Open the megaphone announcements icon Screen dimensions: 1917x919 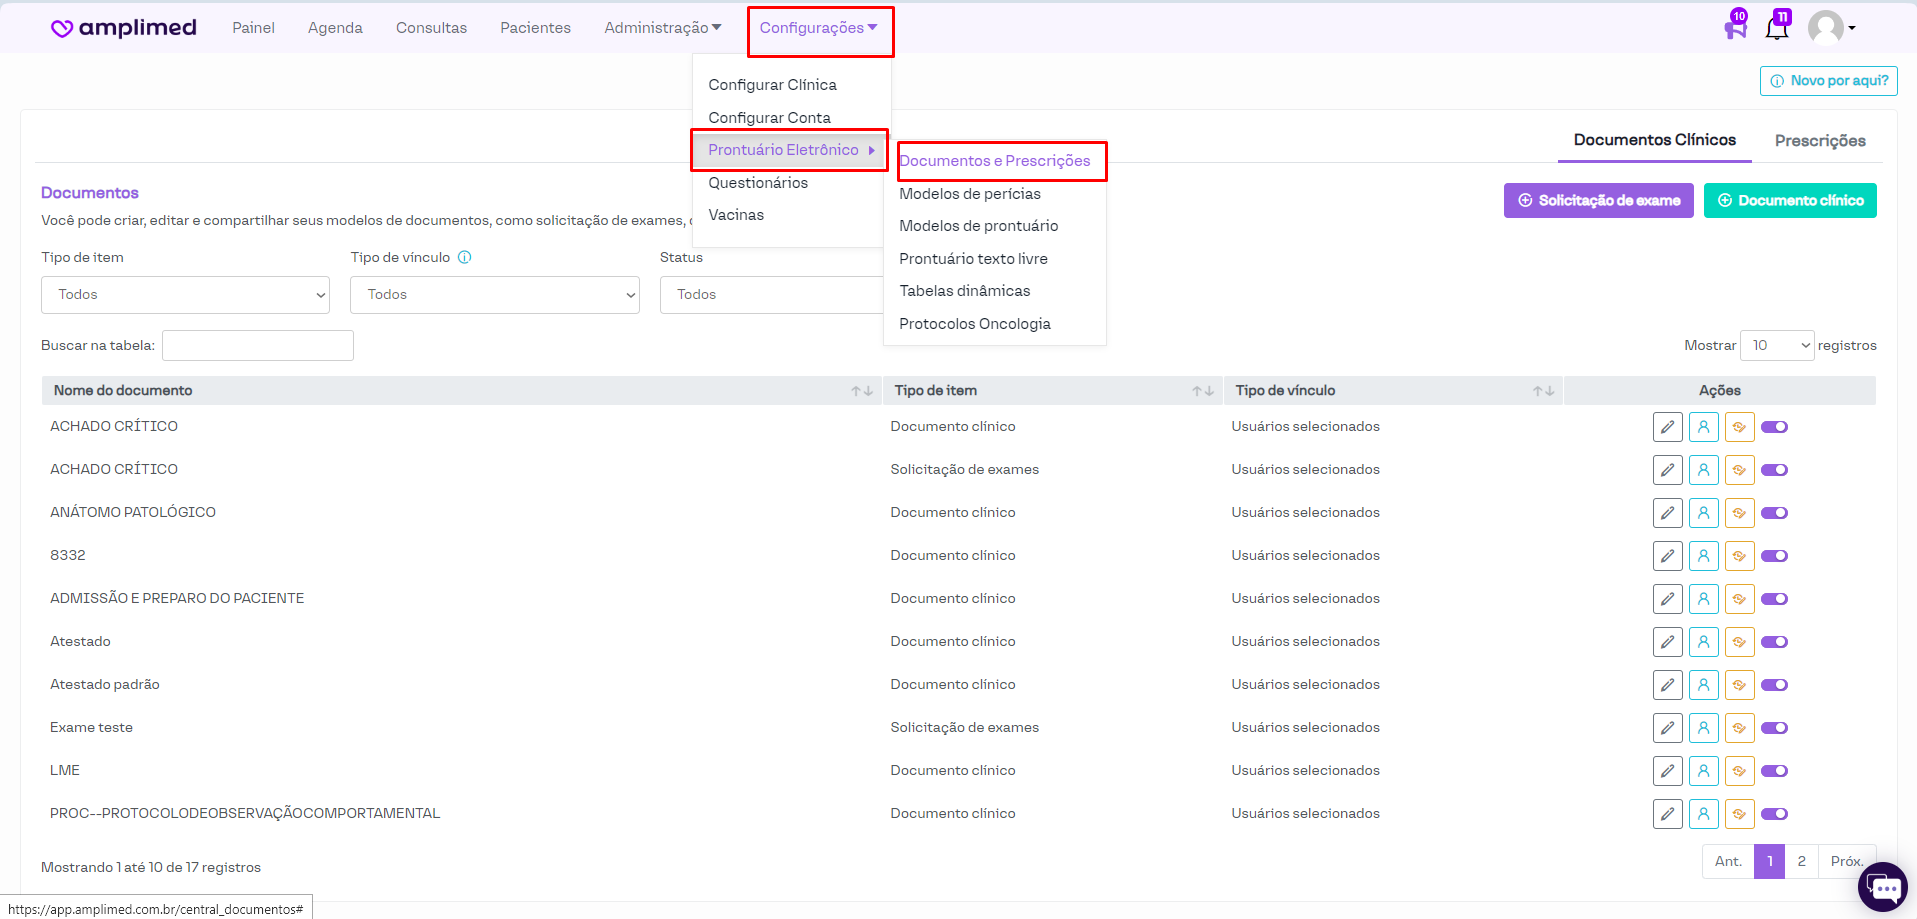coord(1735,27)
